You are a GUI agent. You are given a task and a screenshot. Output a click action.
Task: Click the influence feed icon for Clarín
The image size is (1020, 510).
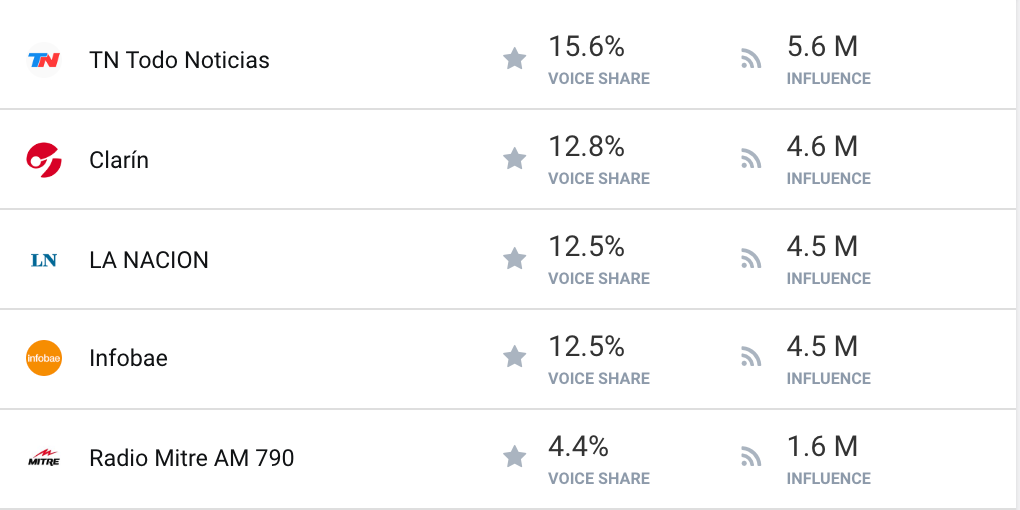pos(751,158)
